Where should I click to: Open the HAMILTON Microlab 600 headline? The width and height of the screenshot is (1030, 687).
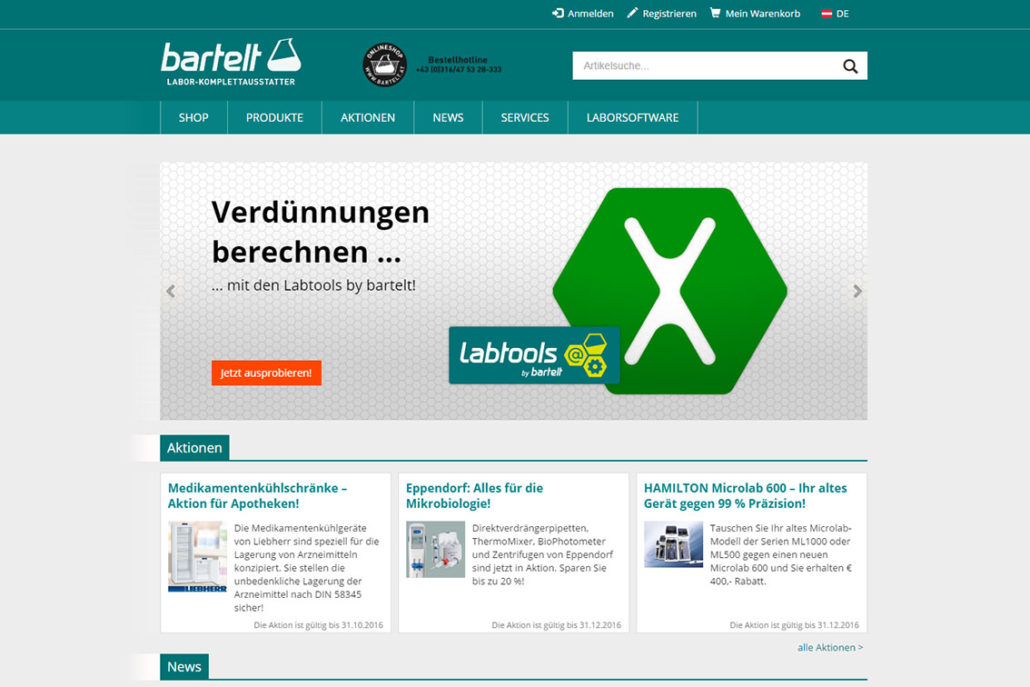745,496
